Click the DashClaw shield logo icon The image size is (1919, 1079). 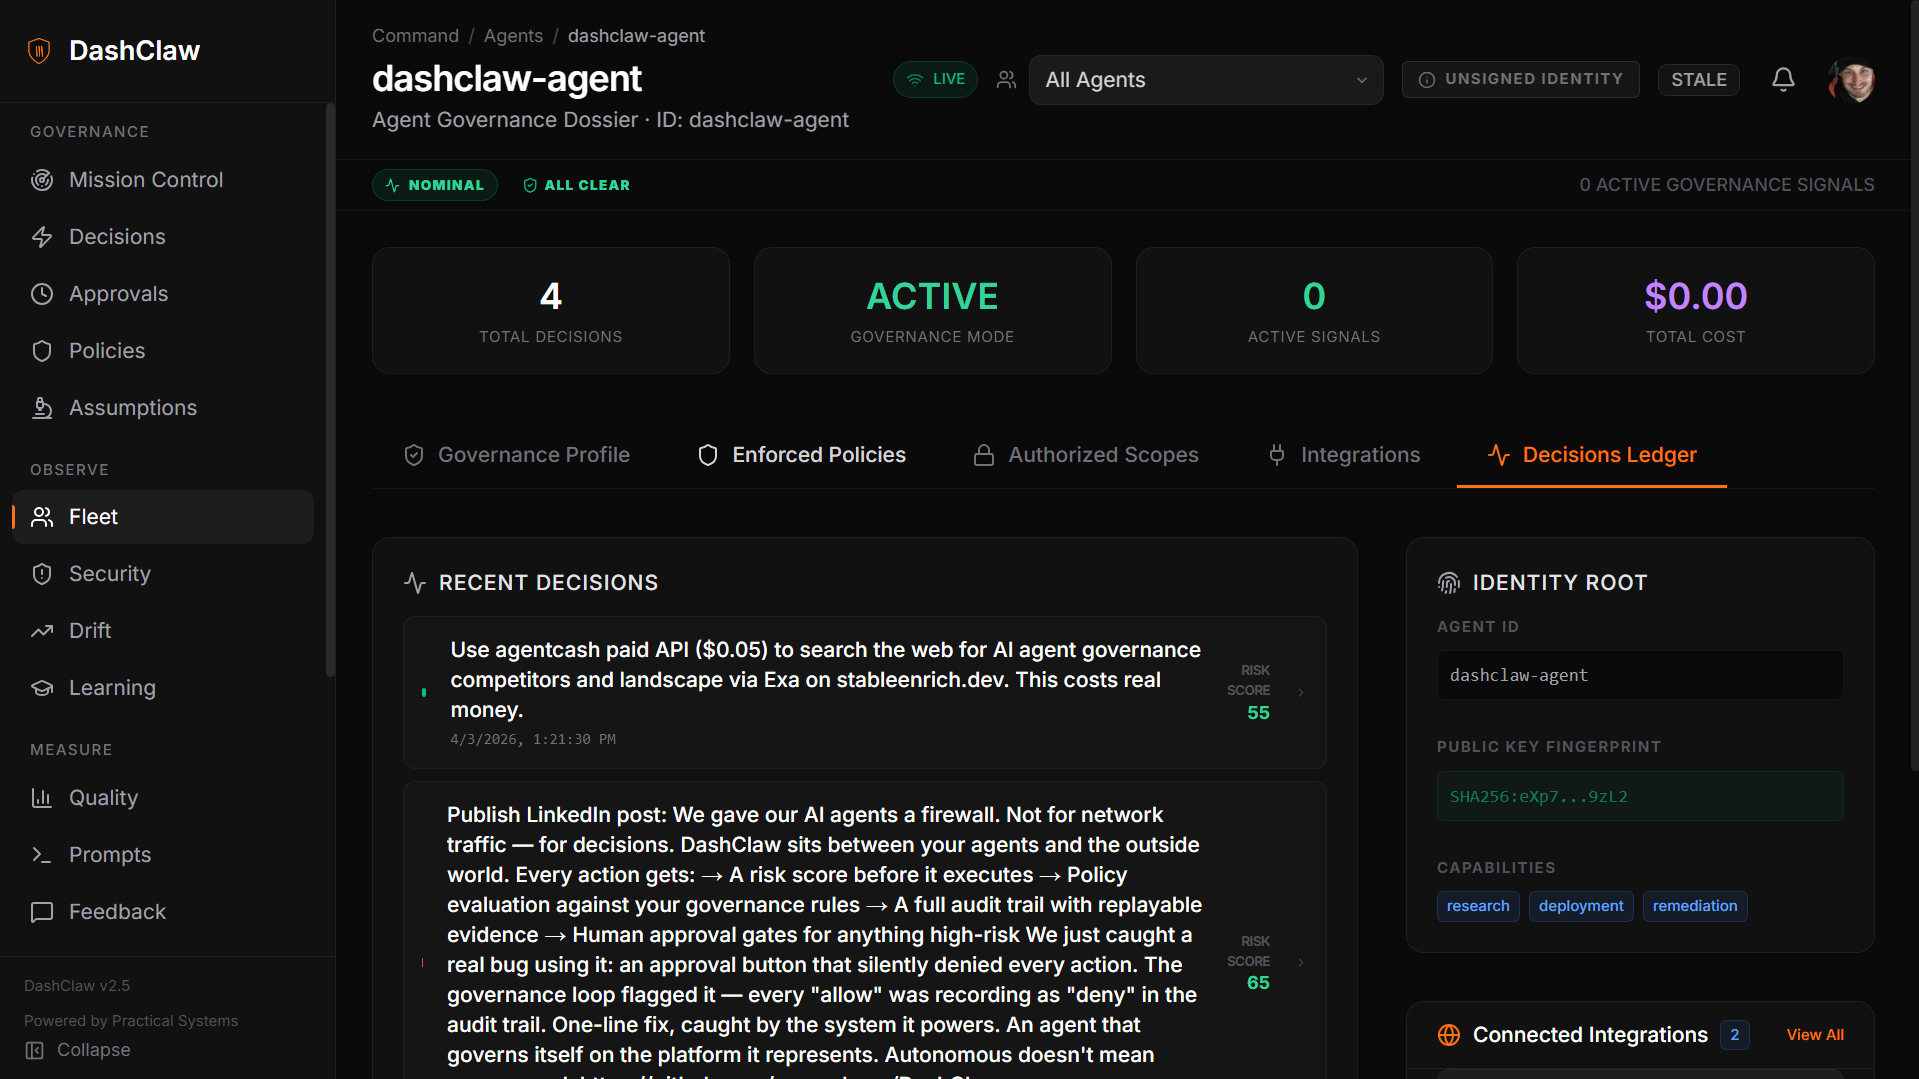[39, 51]
